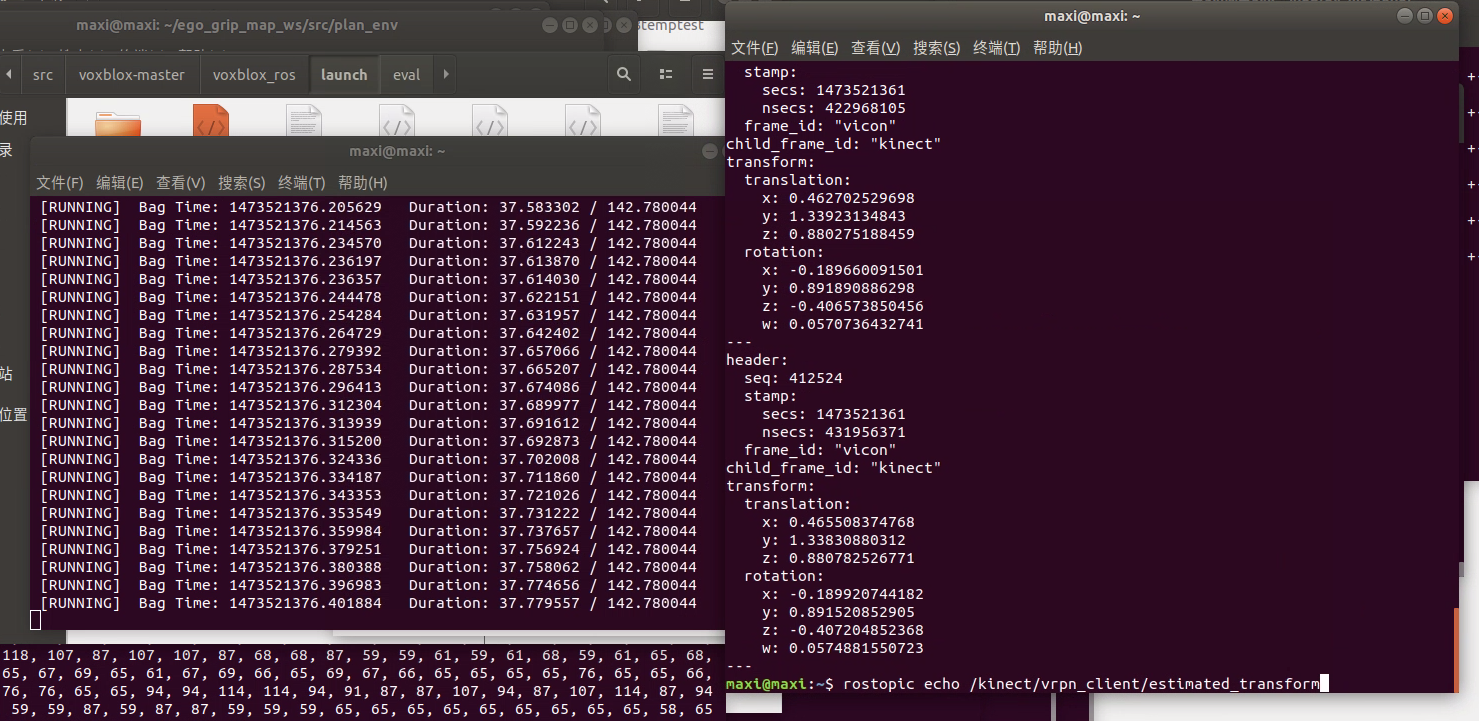Navigate to src via the breadcrumb
Screen dimensions: 1479x721
(42, 73)
